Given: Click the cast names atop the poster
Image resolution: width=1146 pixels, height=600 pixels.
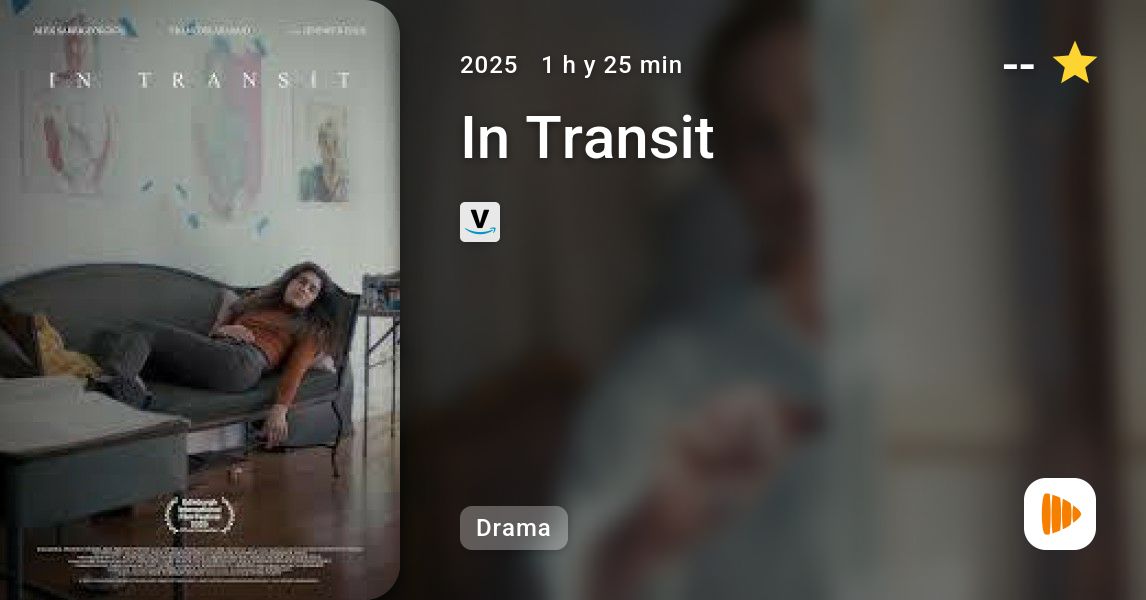Looking at the screenshot, I should [200, 31].
